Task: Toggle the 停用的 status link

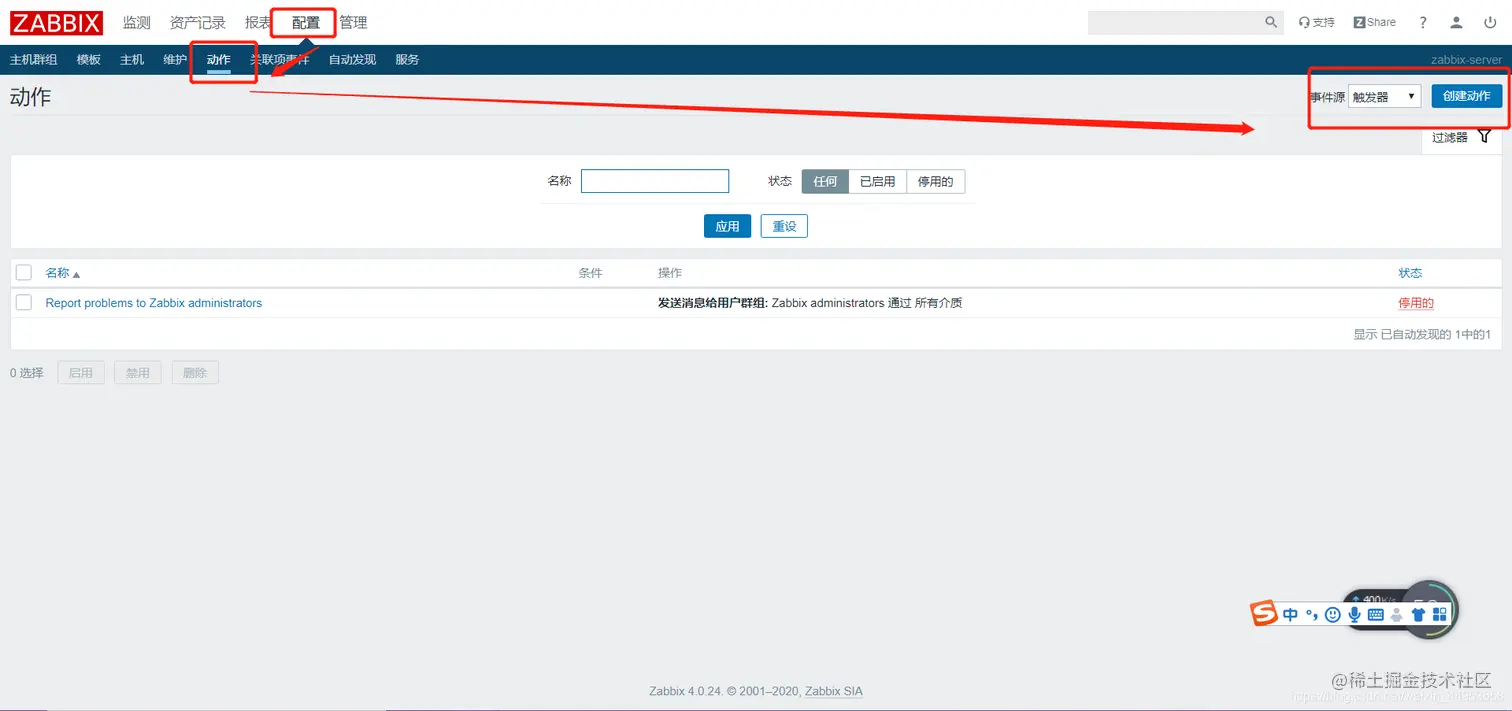Action: pyautogui.click(x=1416, y=303)
